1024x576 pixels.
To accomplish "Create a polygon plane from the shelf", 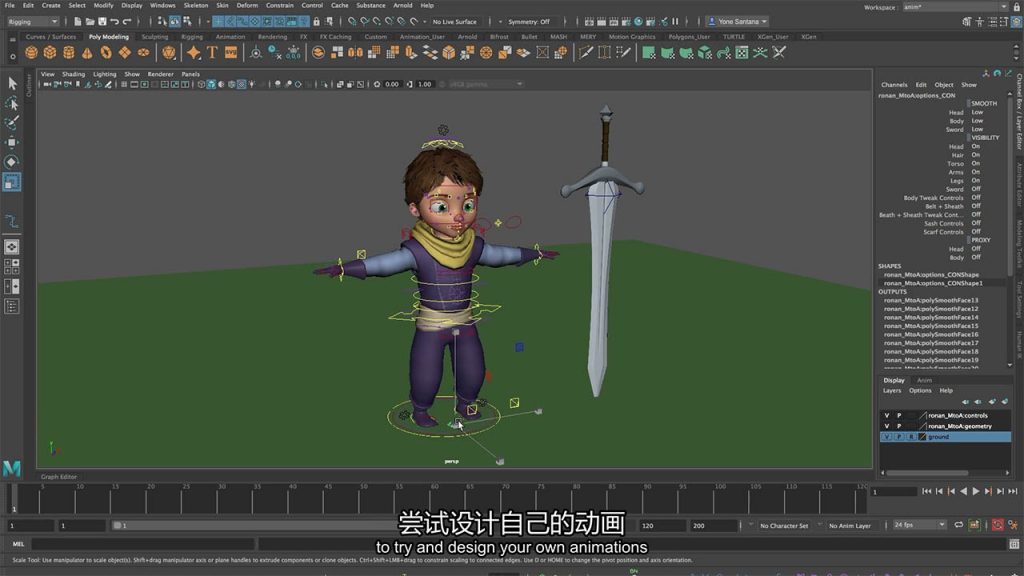I will pyautogui.click(x=125, y=53).
